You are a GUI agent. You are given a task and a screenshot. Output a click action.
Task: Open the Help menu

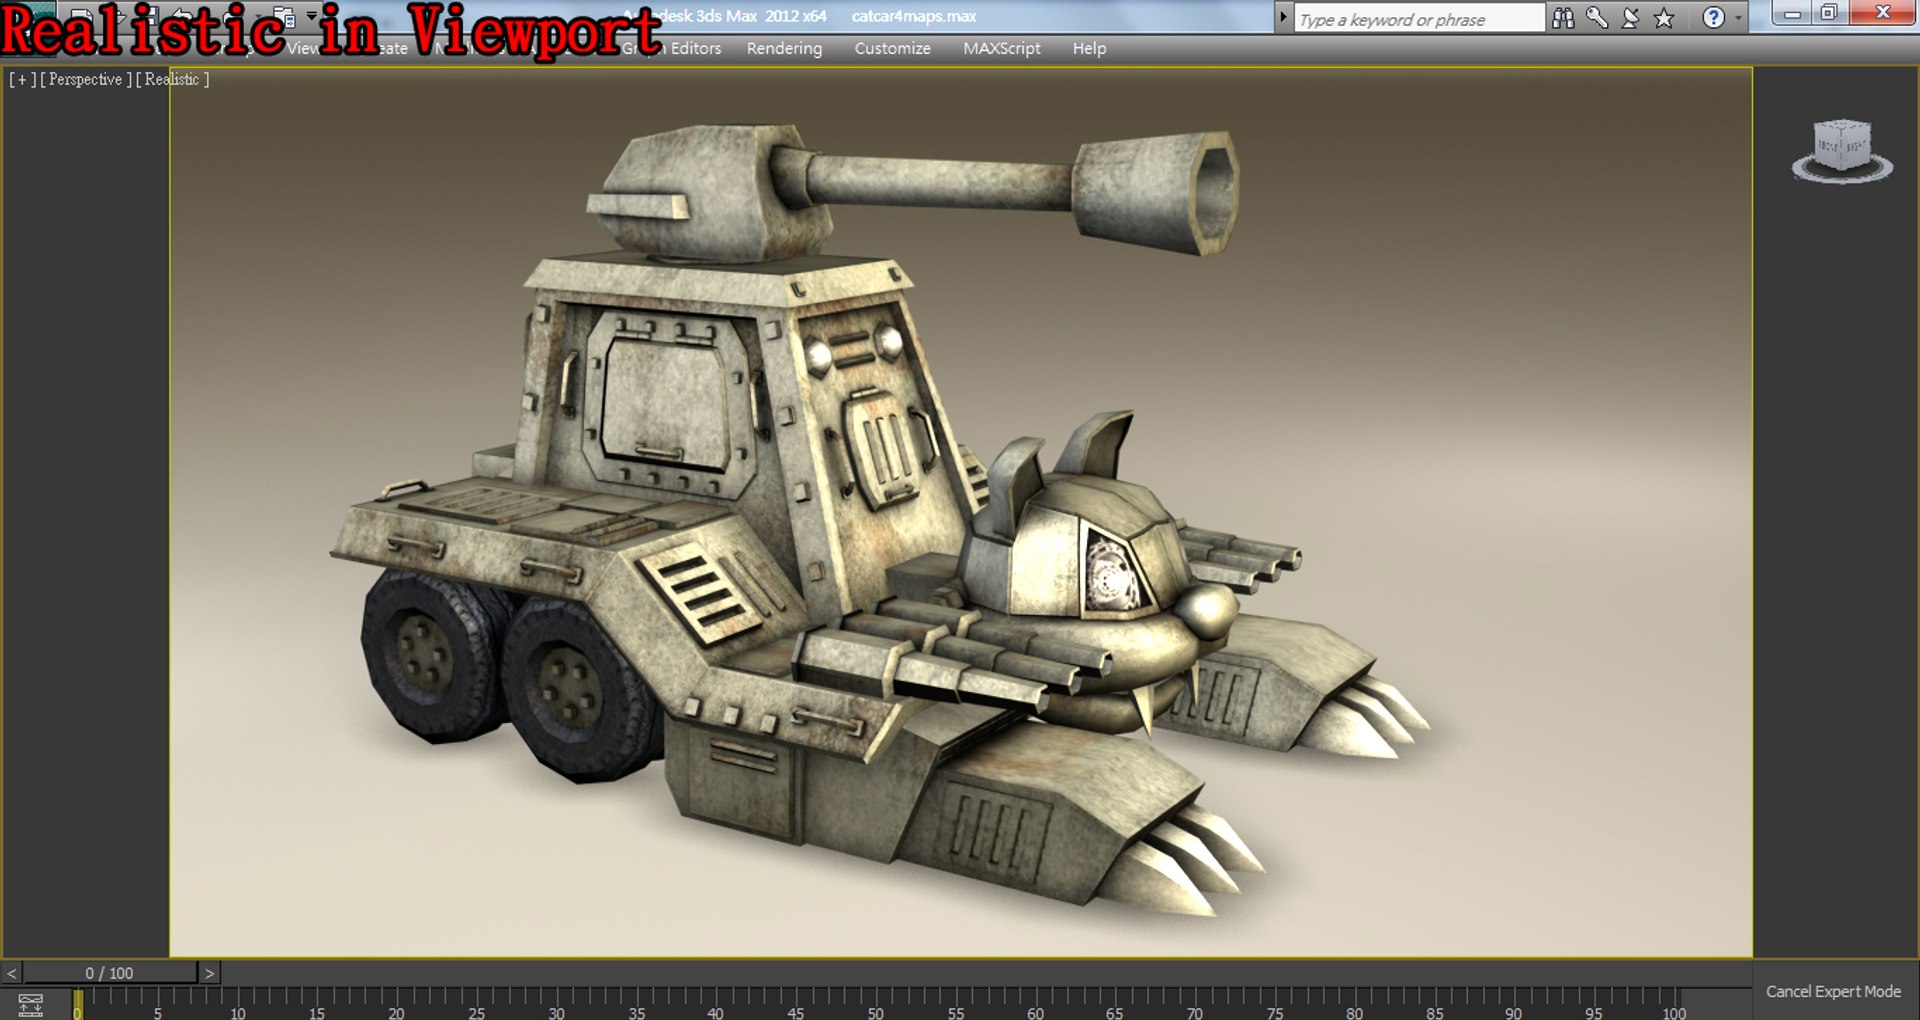click(1089, 48)
